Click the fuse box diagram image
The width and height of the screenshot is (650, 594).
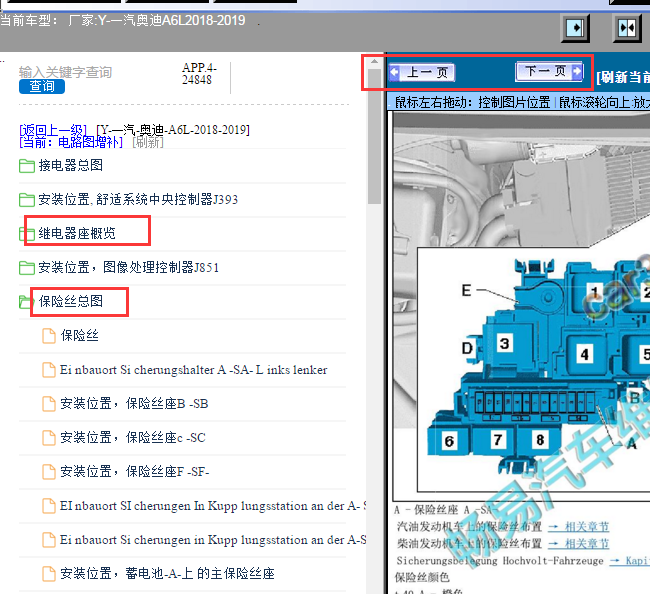point(521,307)
